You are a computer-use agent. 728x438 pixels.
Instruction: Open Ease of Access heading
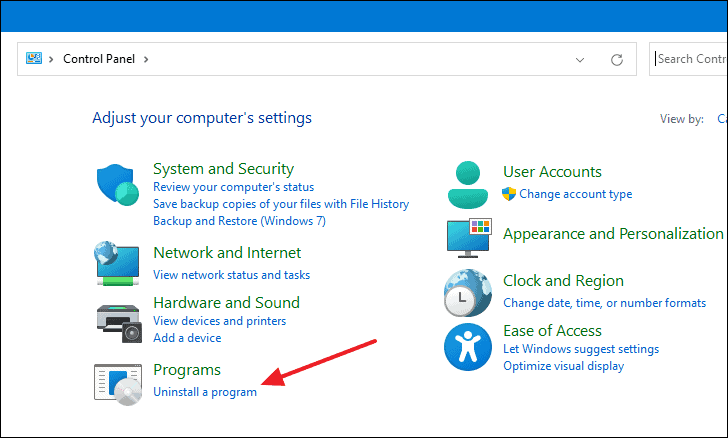pos(552,331)
